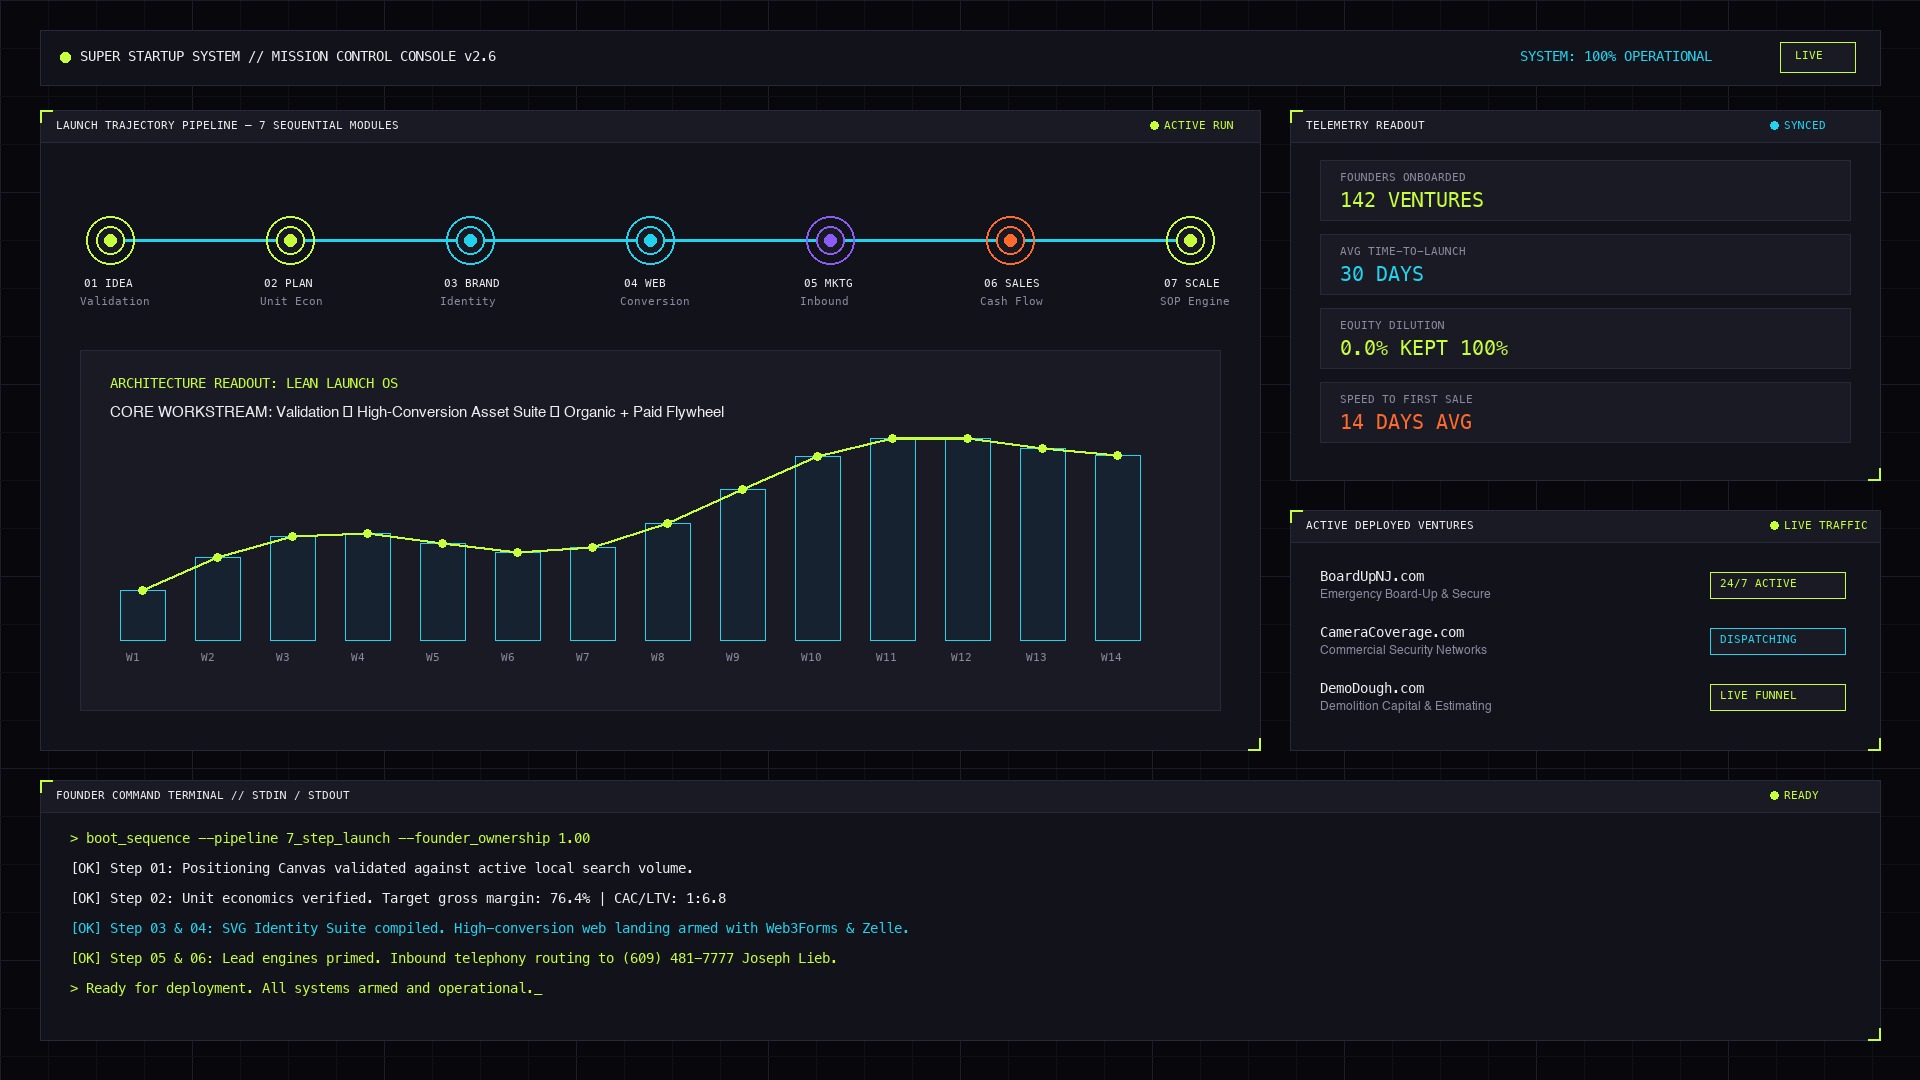The width and height of the screenshot is (1920, 1080).
Task: Click the DISPATCHING badge for CameraCoverage
Action: pos(1777,641)
